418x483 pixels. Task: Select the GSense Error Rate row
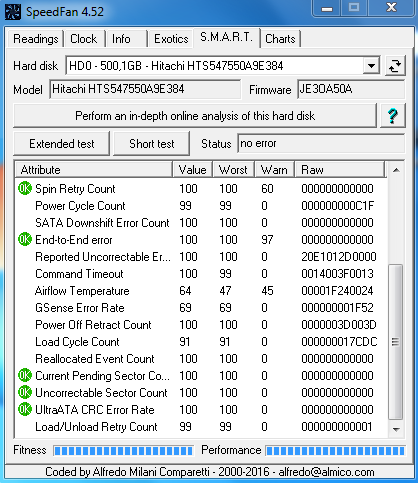coord(201,308)
